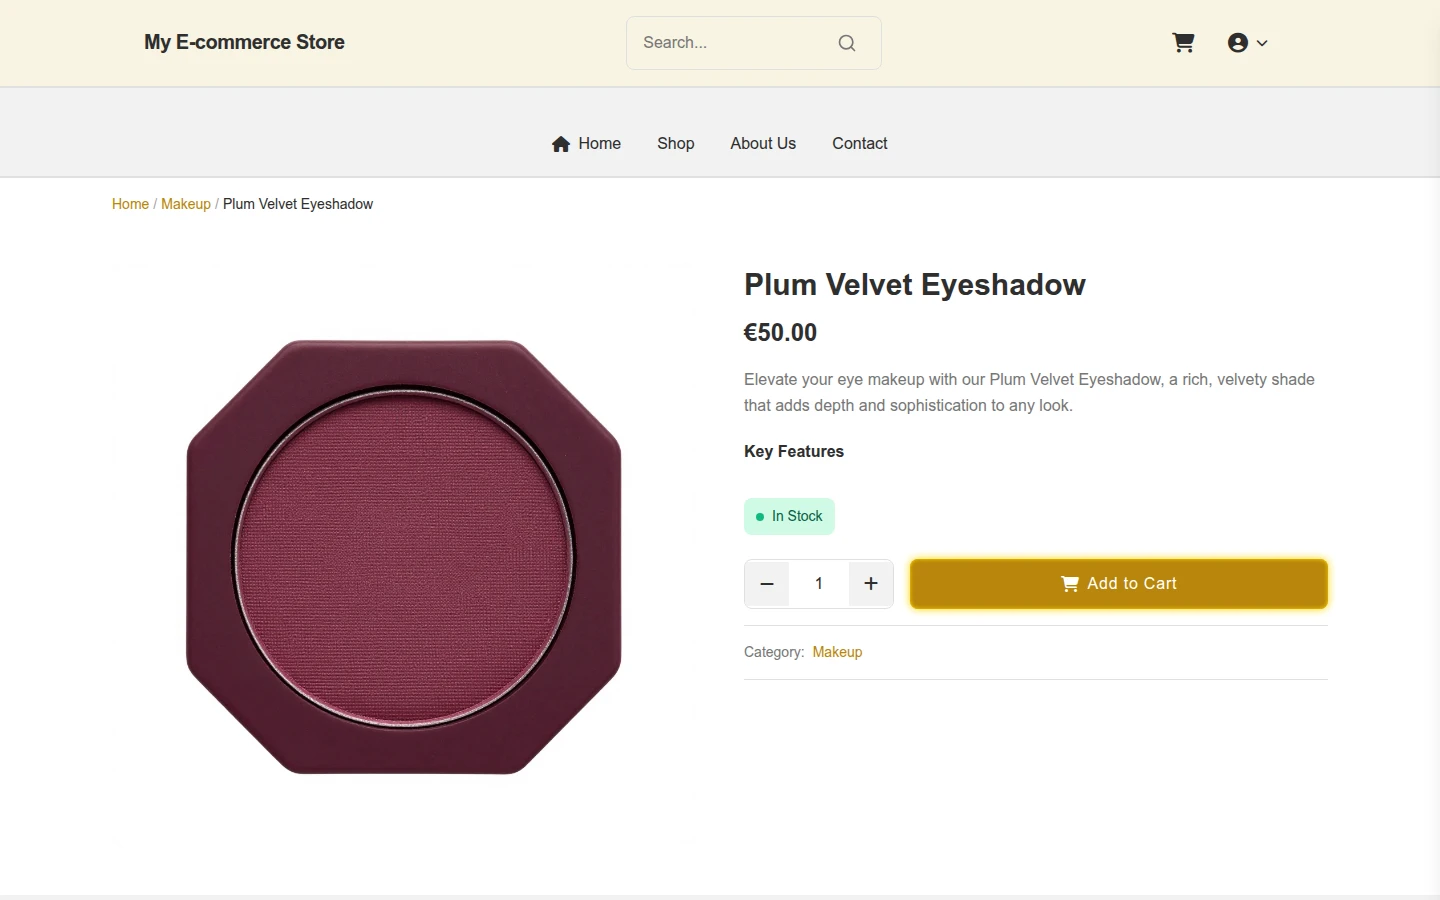The height and width of the screenshot is (900, 1440).
Task: Open the Shop menu item
Action: click(676, 144)
